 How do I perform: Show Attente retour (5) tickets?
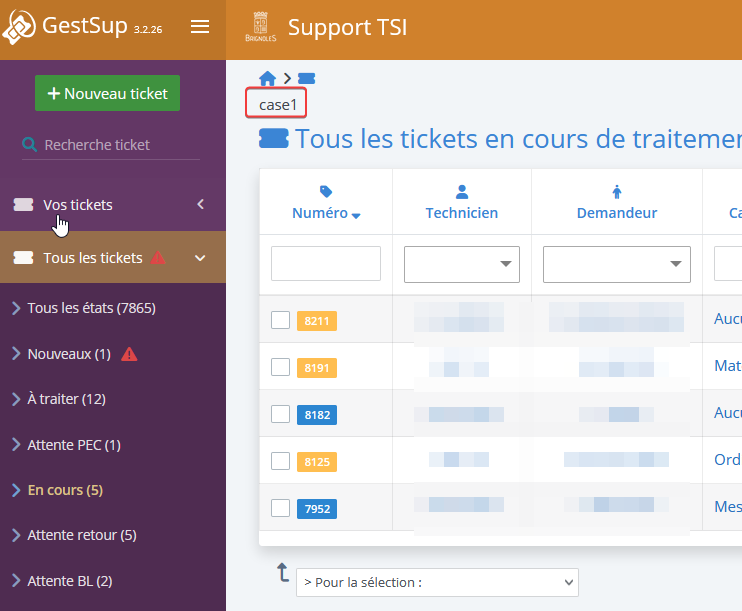pyautogui.click(x=82, y=535)
